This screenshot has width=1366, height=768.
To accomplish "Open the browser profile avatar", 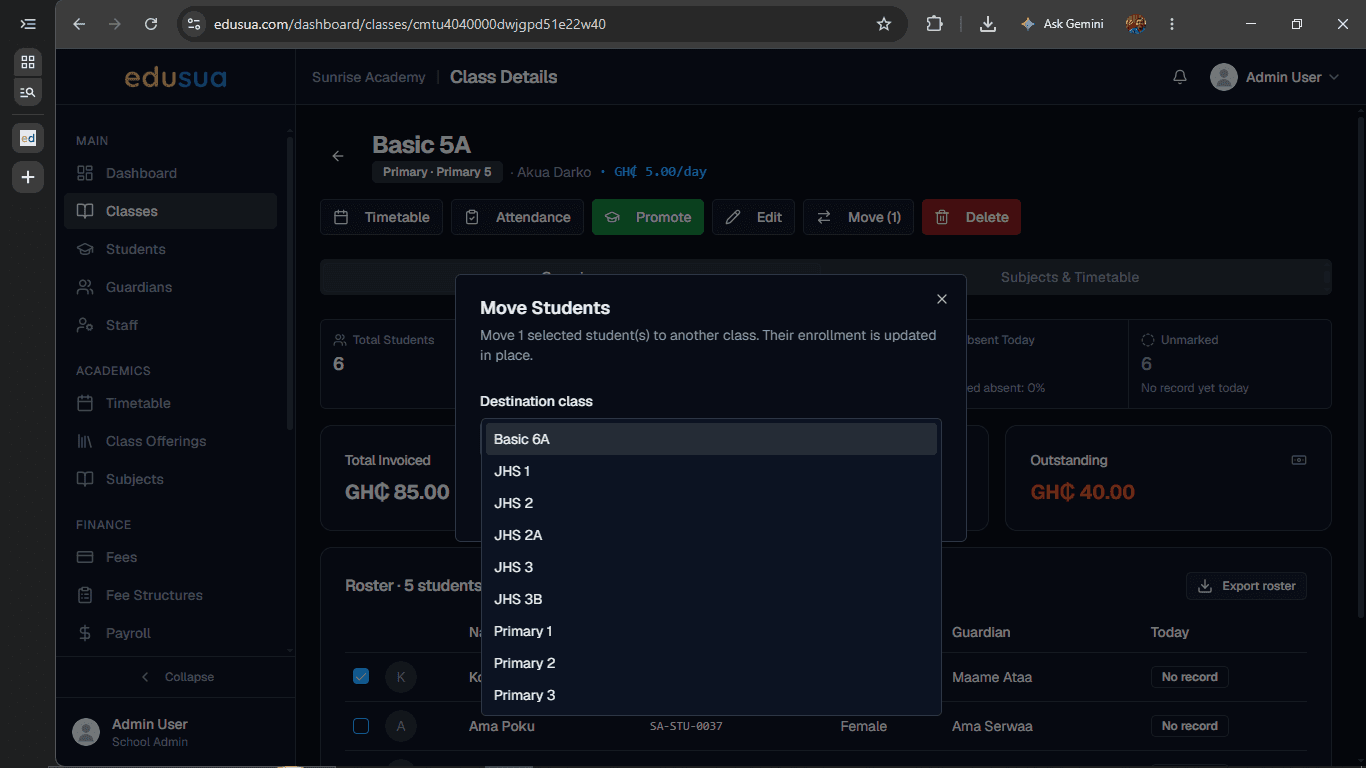I will (1136, 24).
